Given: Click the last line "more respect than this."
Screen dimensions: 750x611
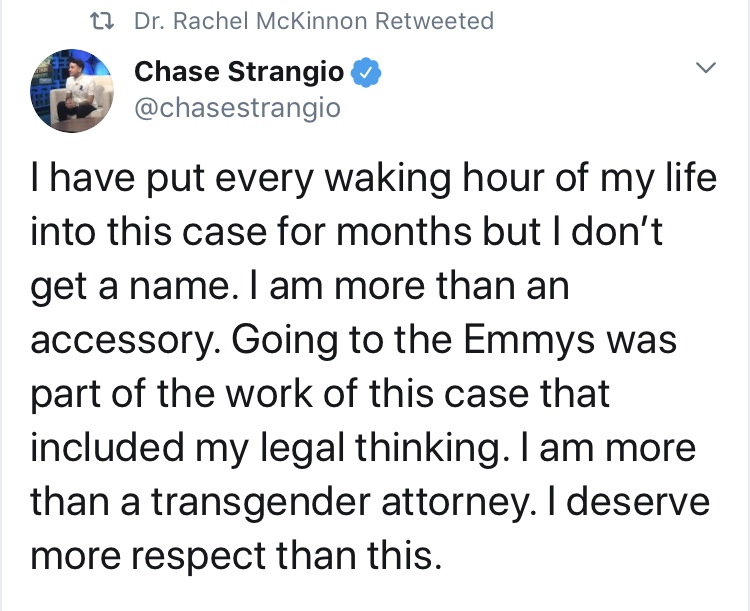Looking at the screenshot, I should [235, 557].
